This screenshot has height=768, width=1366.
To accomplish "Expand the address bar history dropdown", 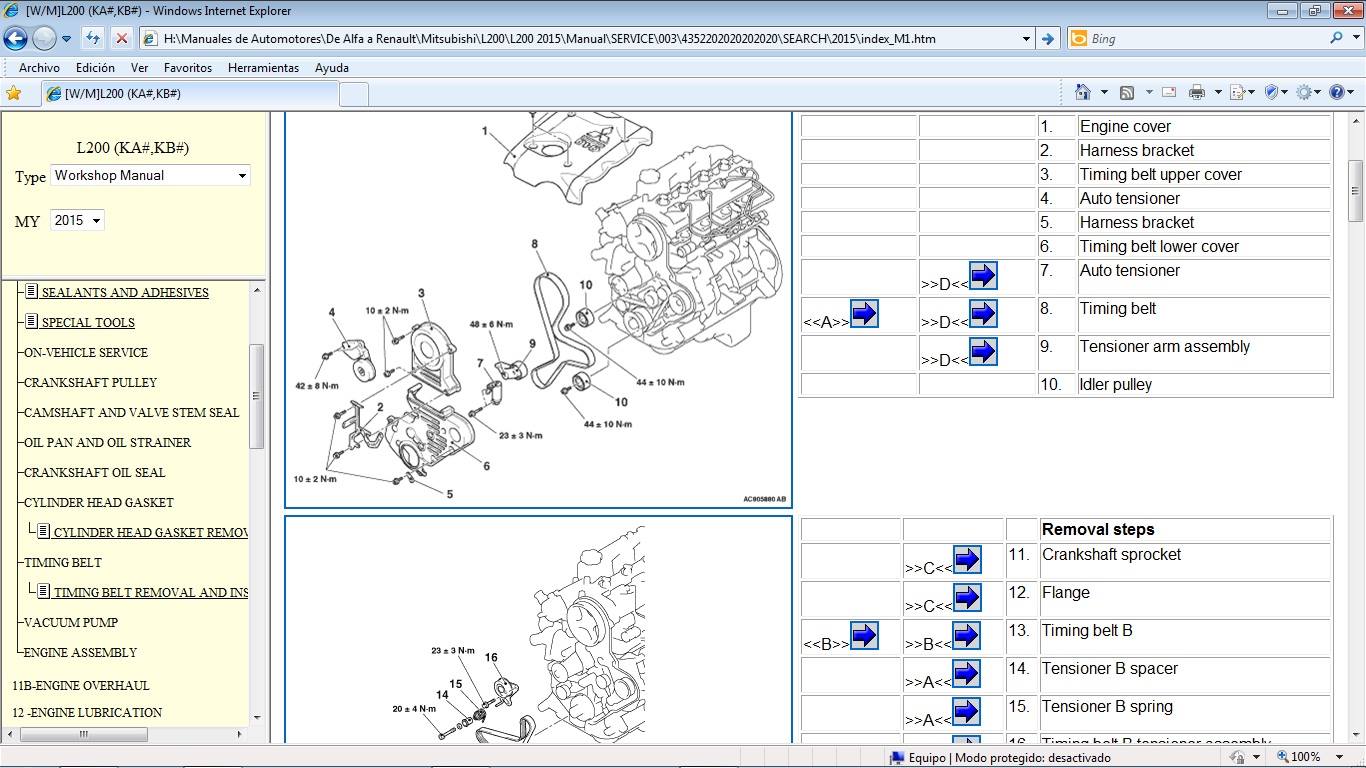I will (x=1026, y=39).
